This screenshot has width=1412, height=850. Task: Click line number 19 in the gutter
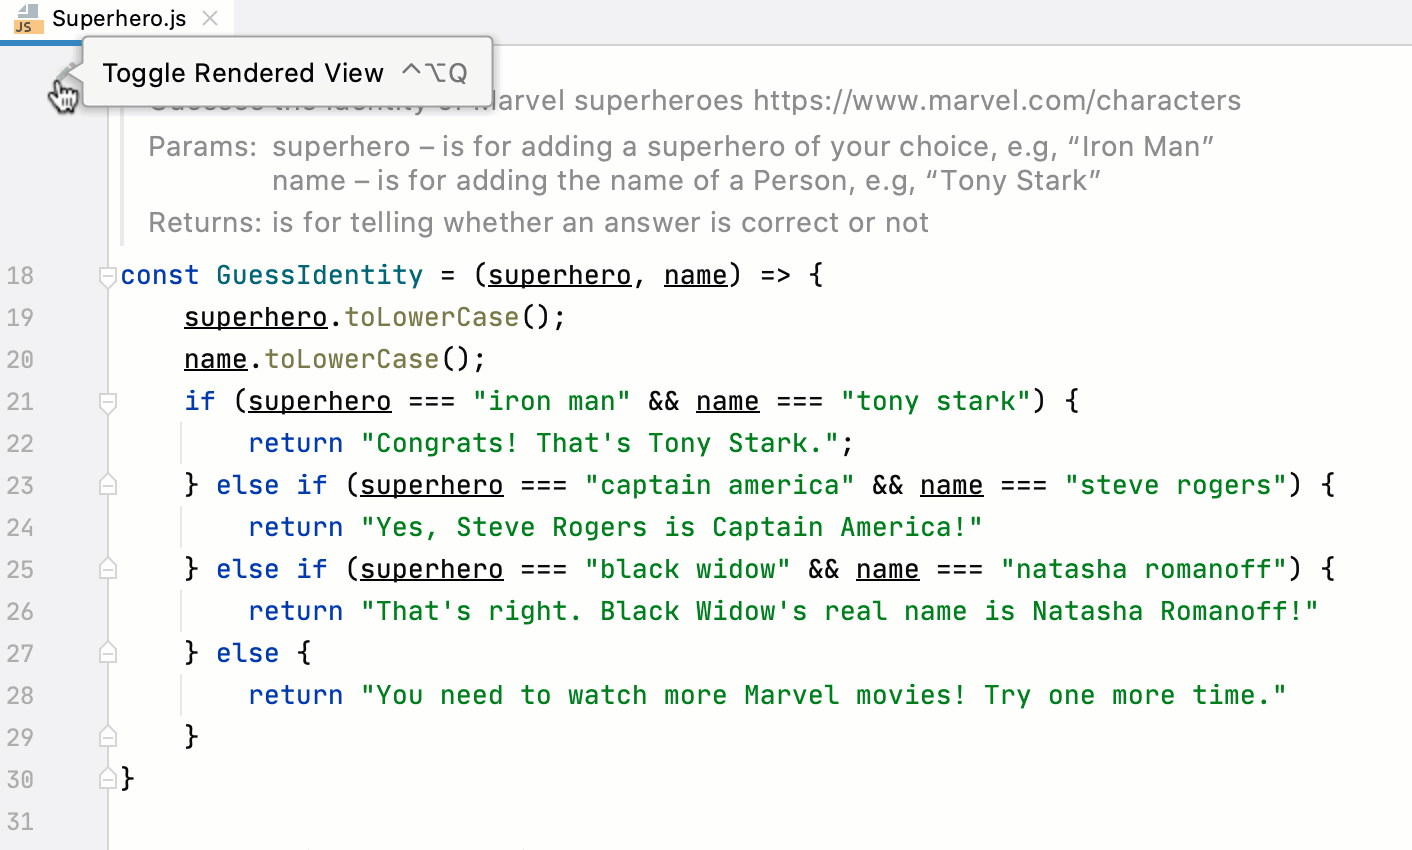click(x=20, y=317)
